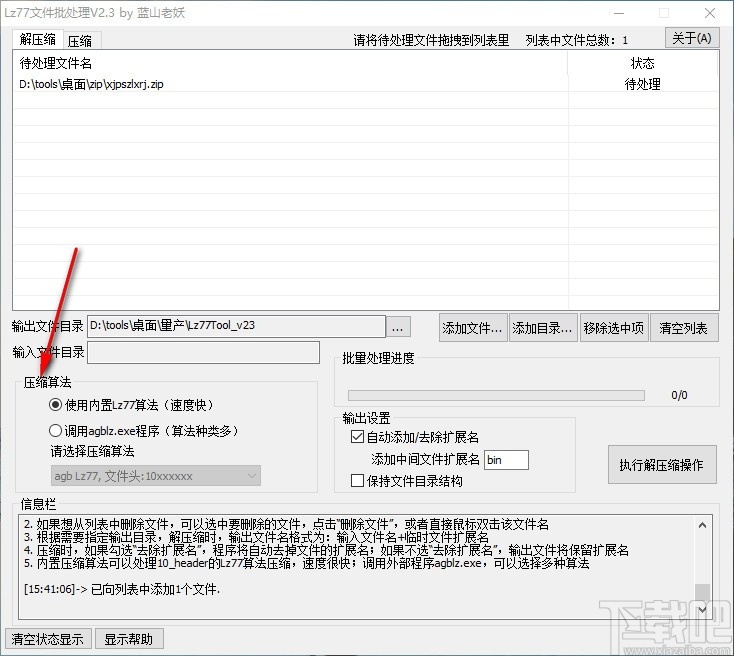Click the batch processing progress bar
This screenshot has height=656, width=734.
(x=496, y=396)
